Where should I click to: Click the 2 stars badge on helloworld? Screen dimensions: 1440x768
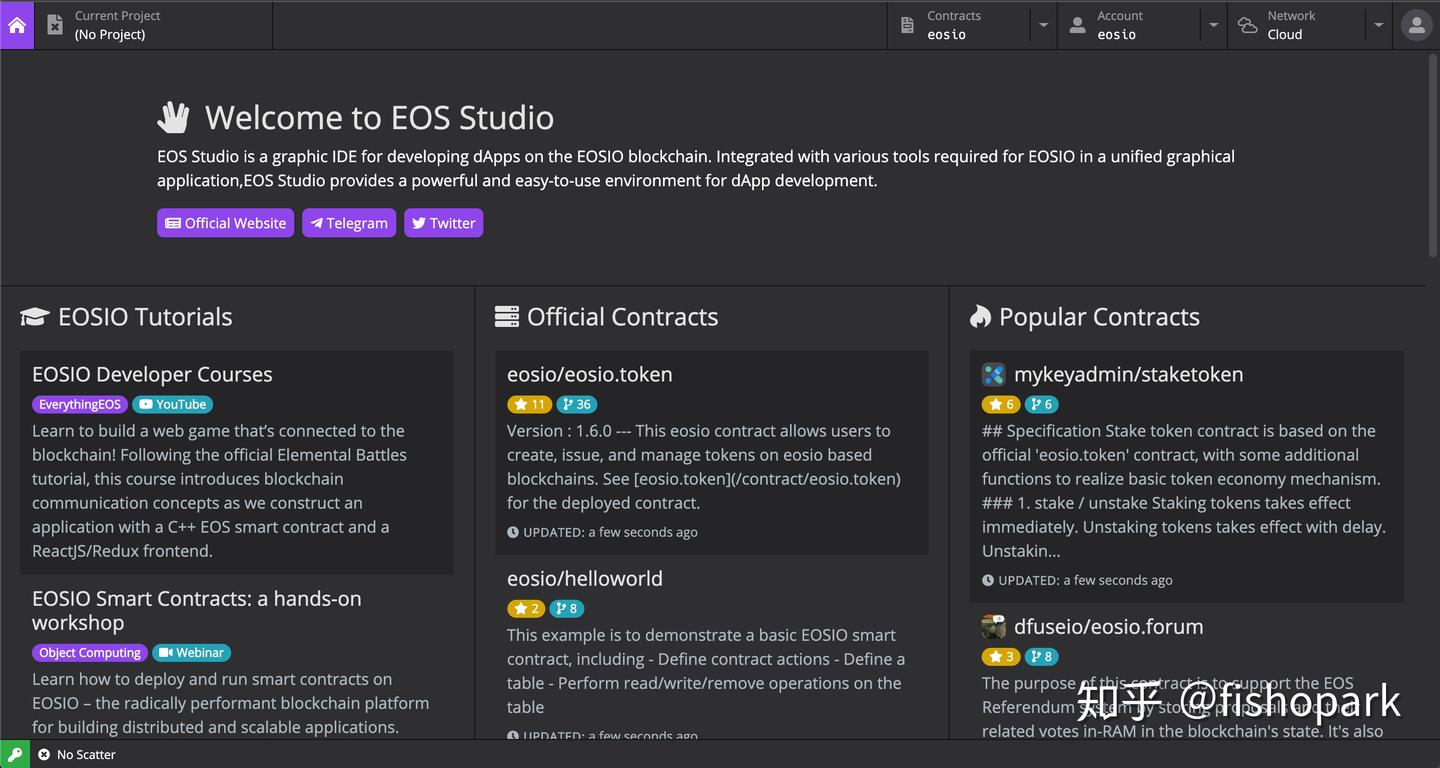pos(526,609)
